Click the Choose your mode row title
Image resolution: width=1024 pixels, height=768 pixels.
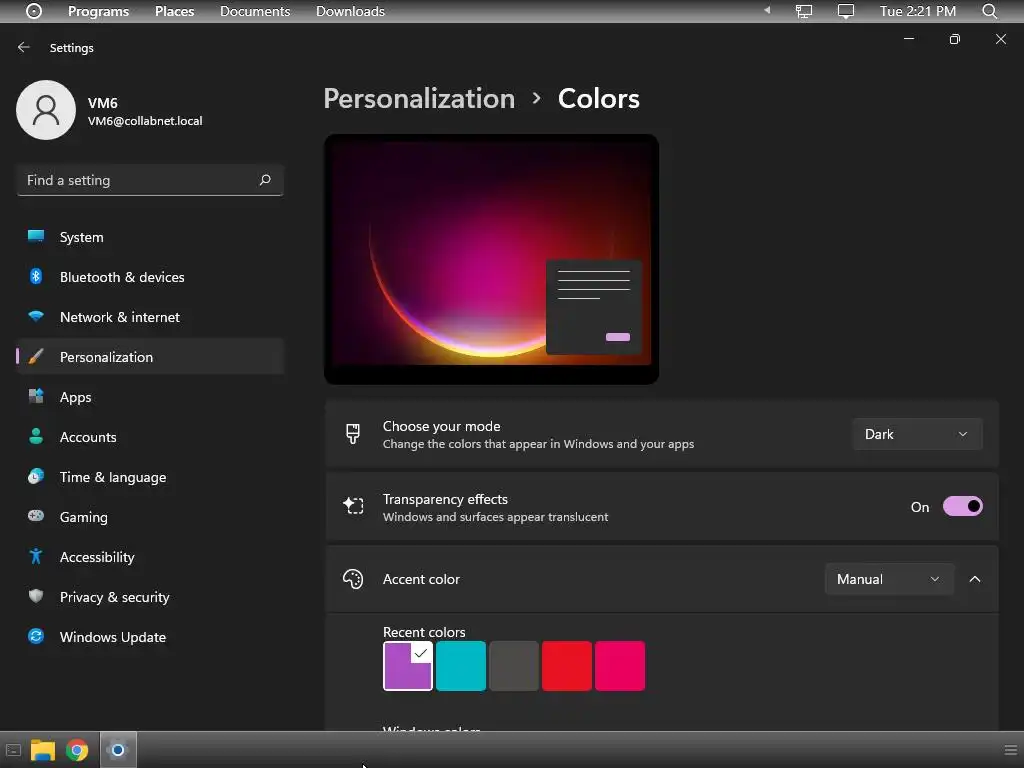coord(441,426)
